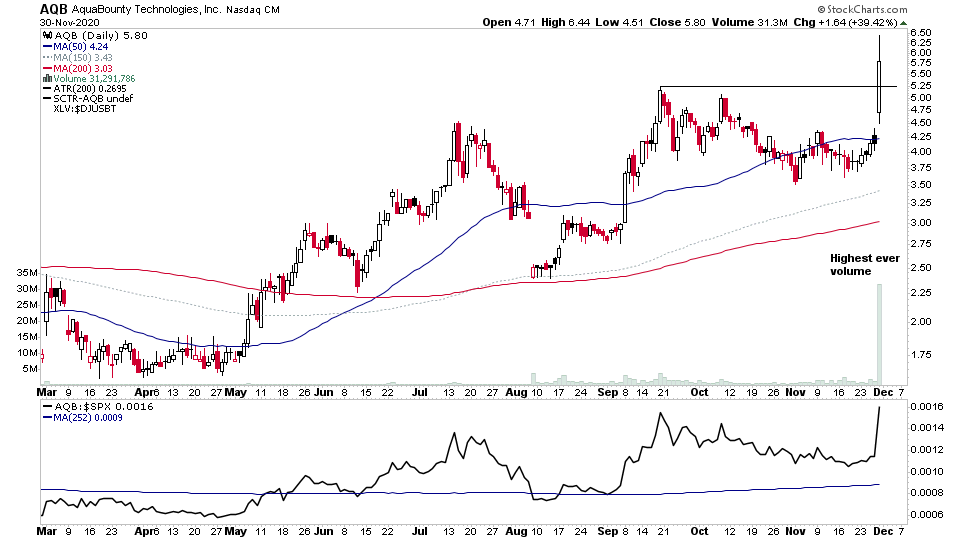This screenshot has height=540, width=960.
Task: Click the MA(50) 4.24 legend entry
Action: [80, 47]
